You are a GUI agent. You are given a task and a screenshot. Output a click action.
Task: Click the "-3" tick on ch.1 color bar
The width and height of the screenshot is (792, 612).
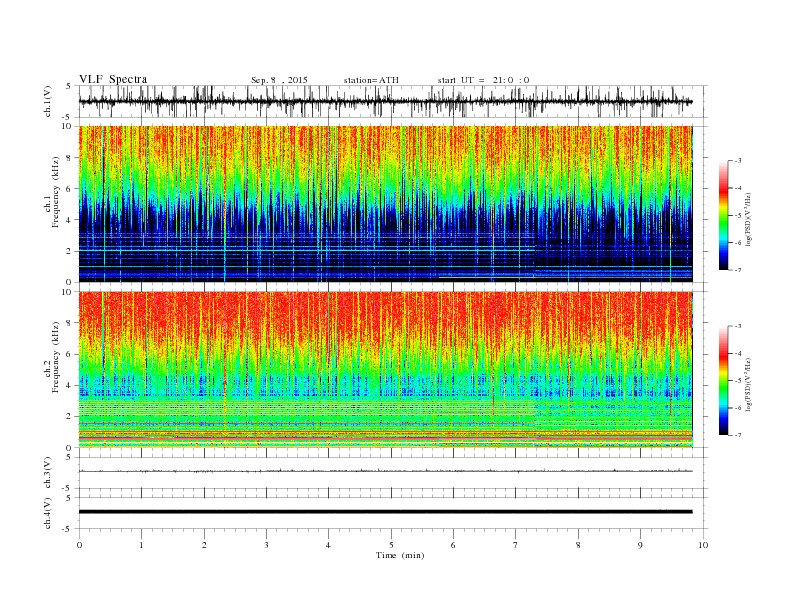(x=738, y=161)
